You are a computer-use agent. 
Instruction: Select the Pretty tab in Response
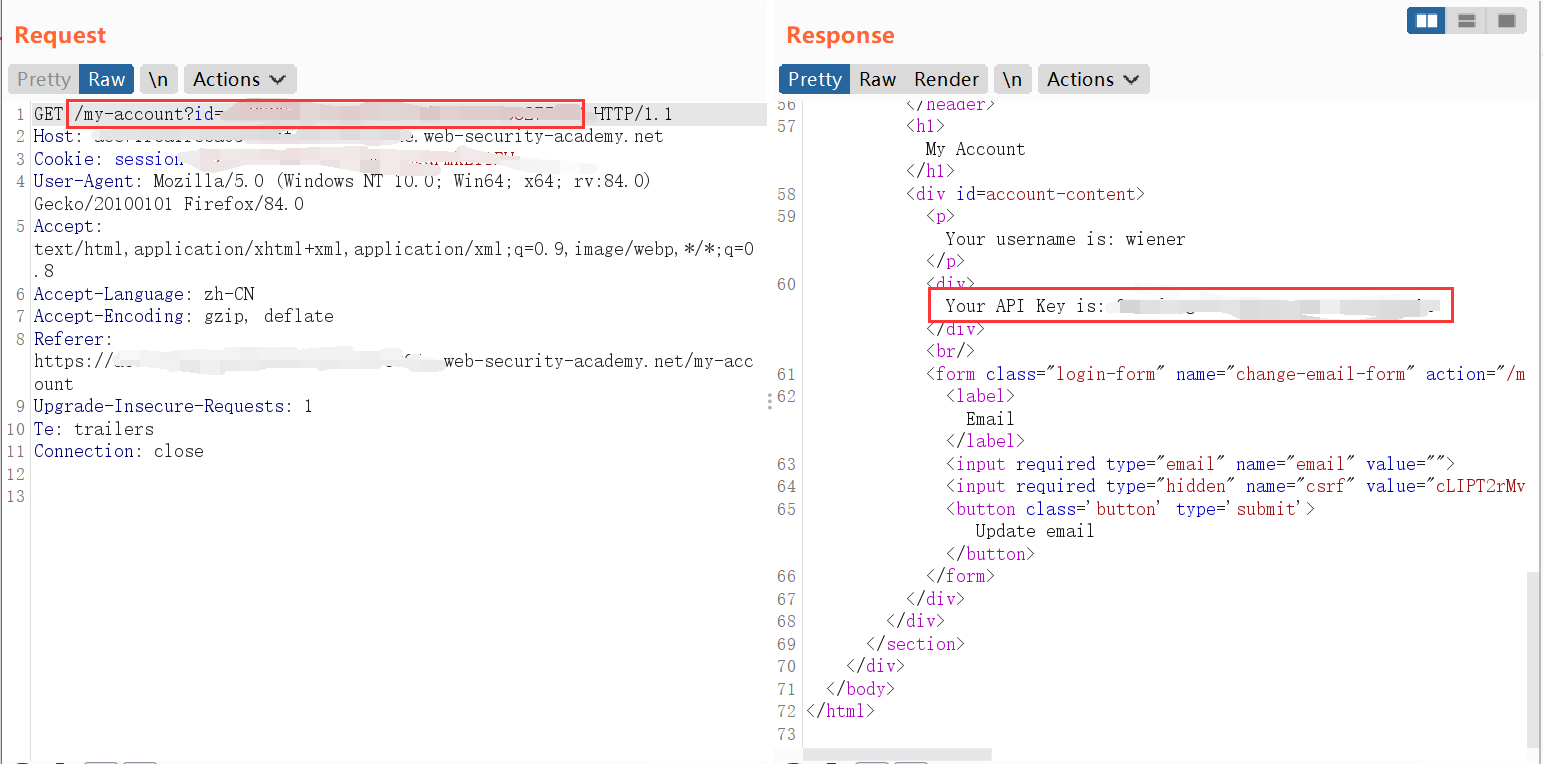(815, 79)
